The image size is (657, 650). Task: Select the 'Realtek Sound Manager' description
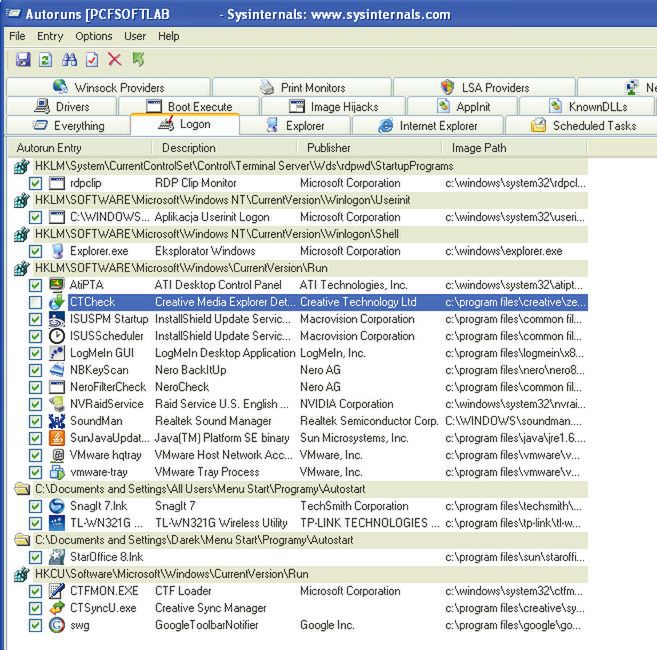click(213, 421)
